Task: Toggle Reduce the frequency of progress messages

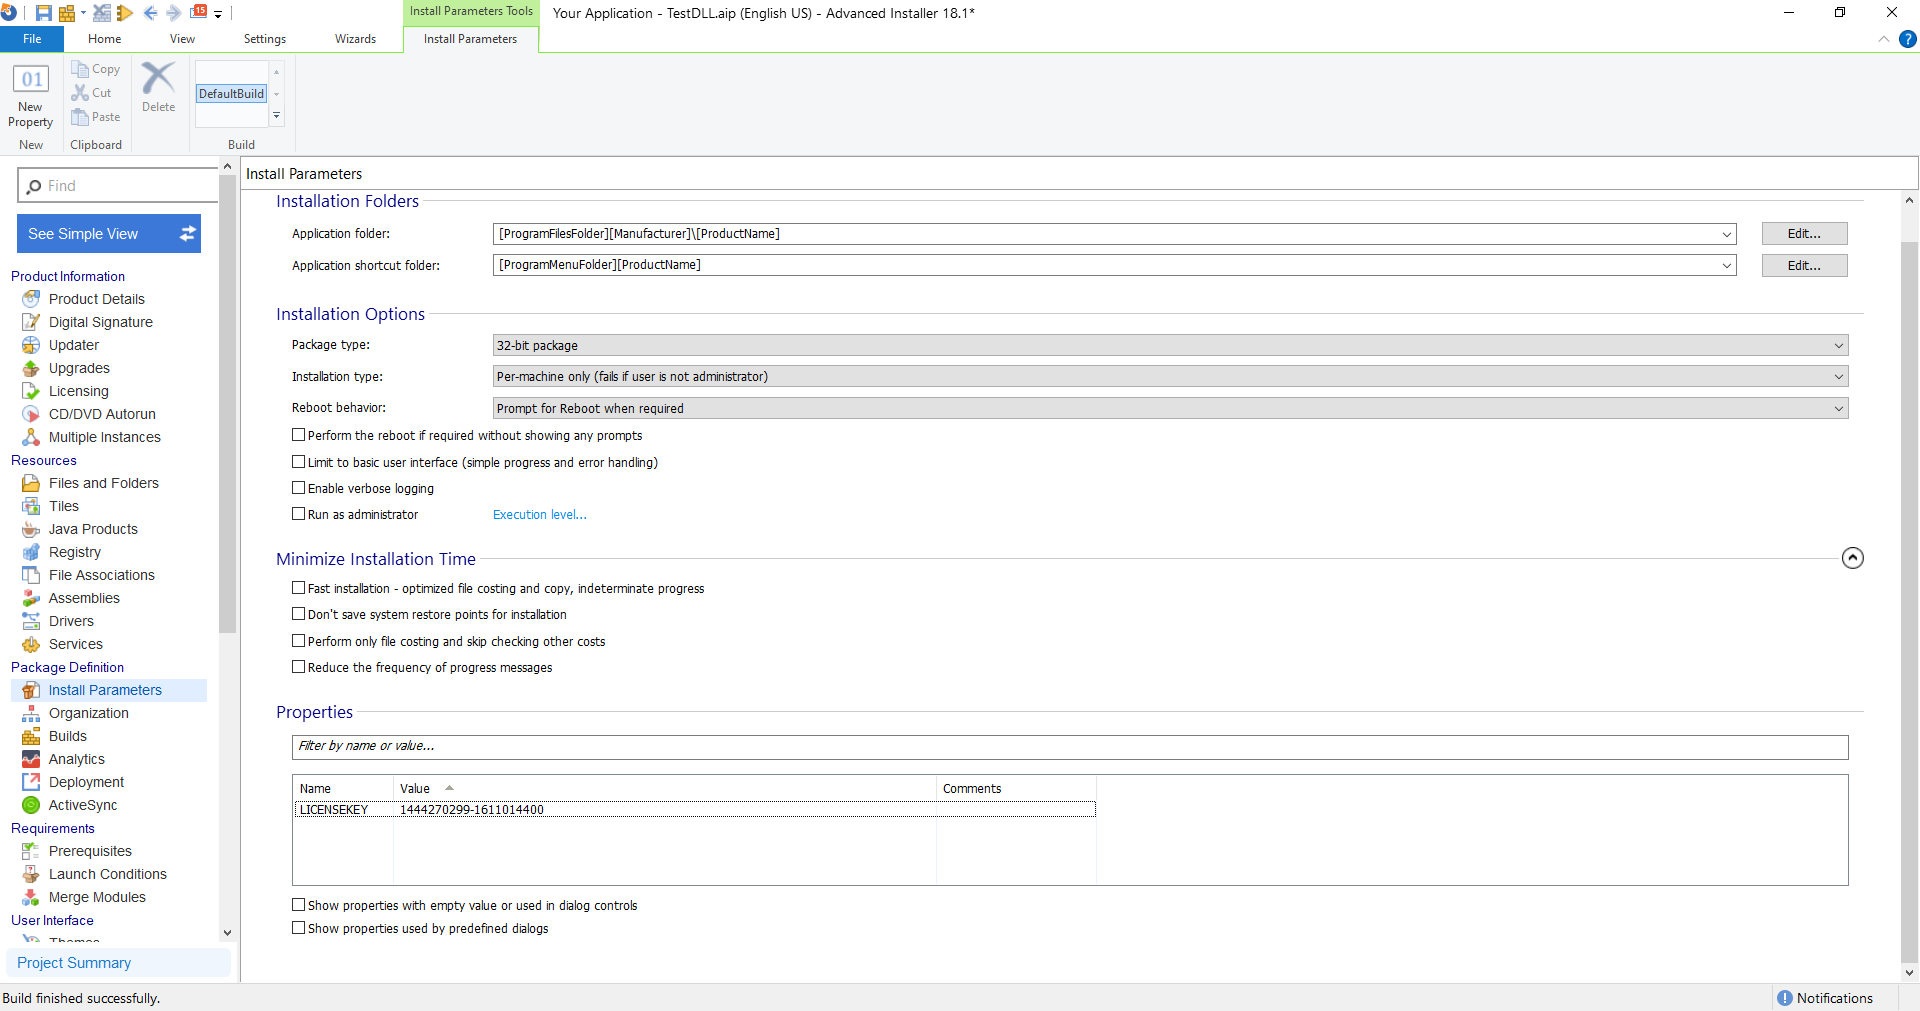Action: click(298, 667)
